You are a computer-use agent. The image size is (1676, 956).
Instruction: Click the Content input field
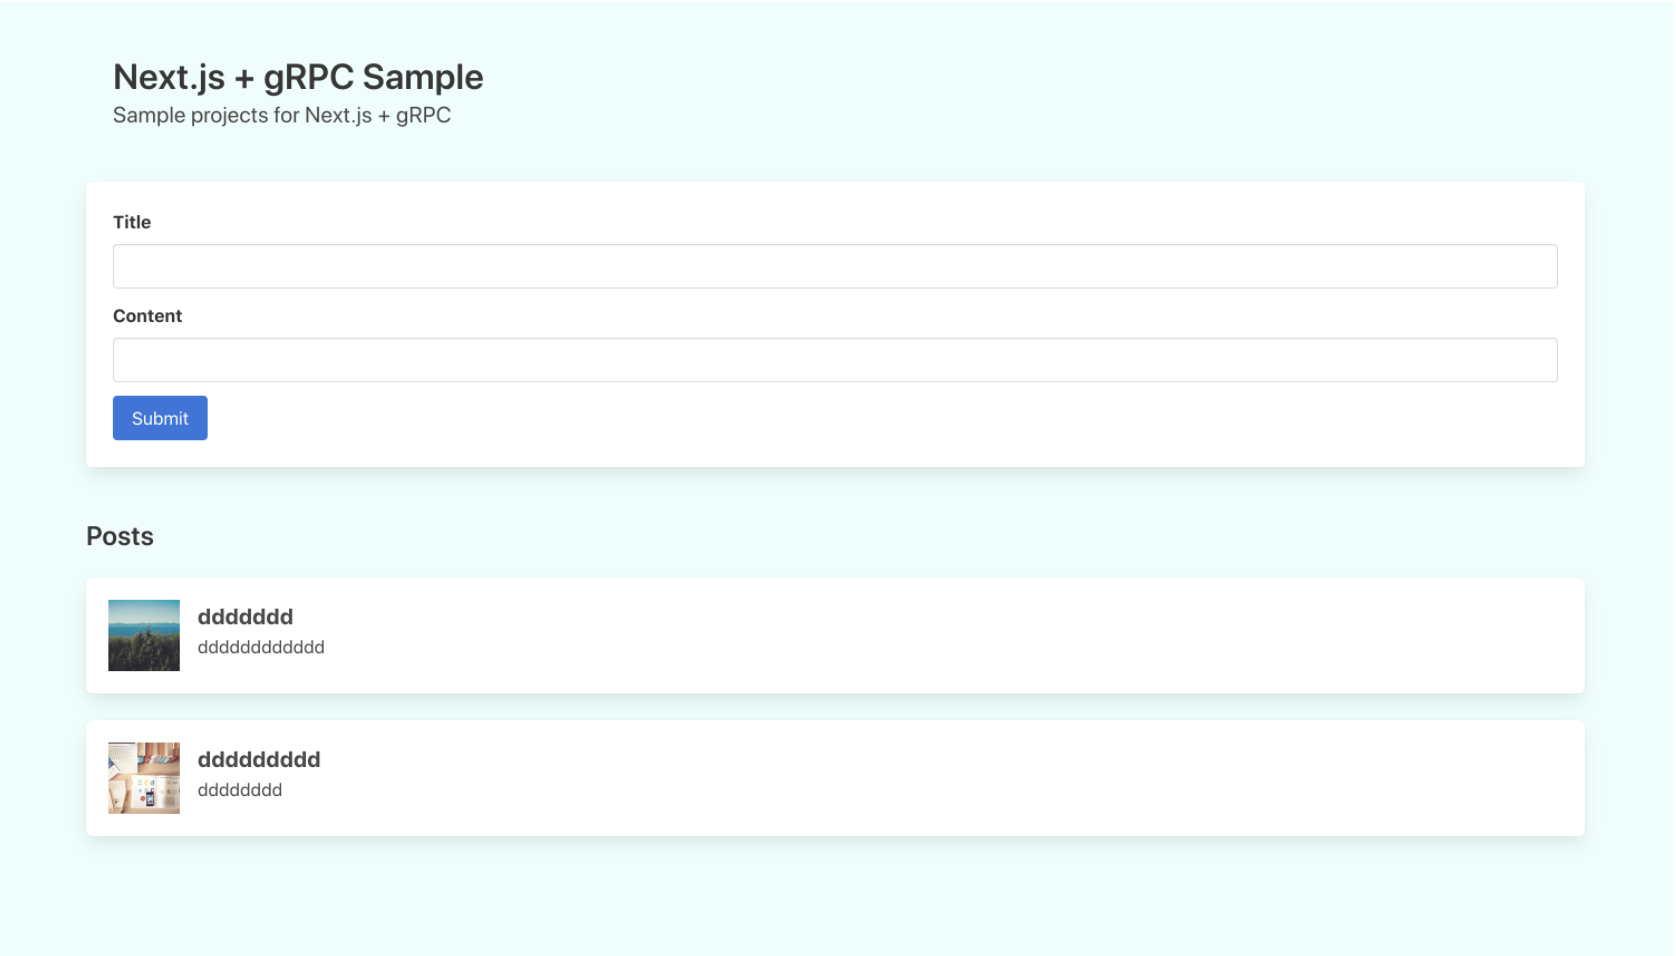[835, 359]
